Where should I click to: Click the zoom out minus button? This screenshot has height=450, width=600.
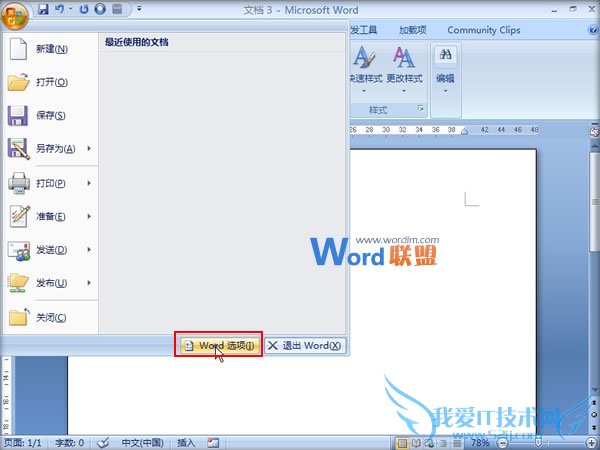[503, 443]
